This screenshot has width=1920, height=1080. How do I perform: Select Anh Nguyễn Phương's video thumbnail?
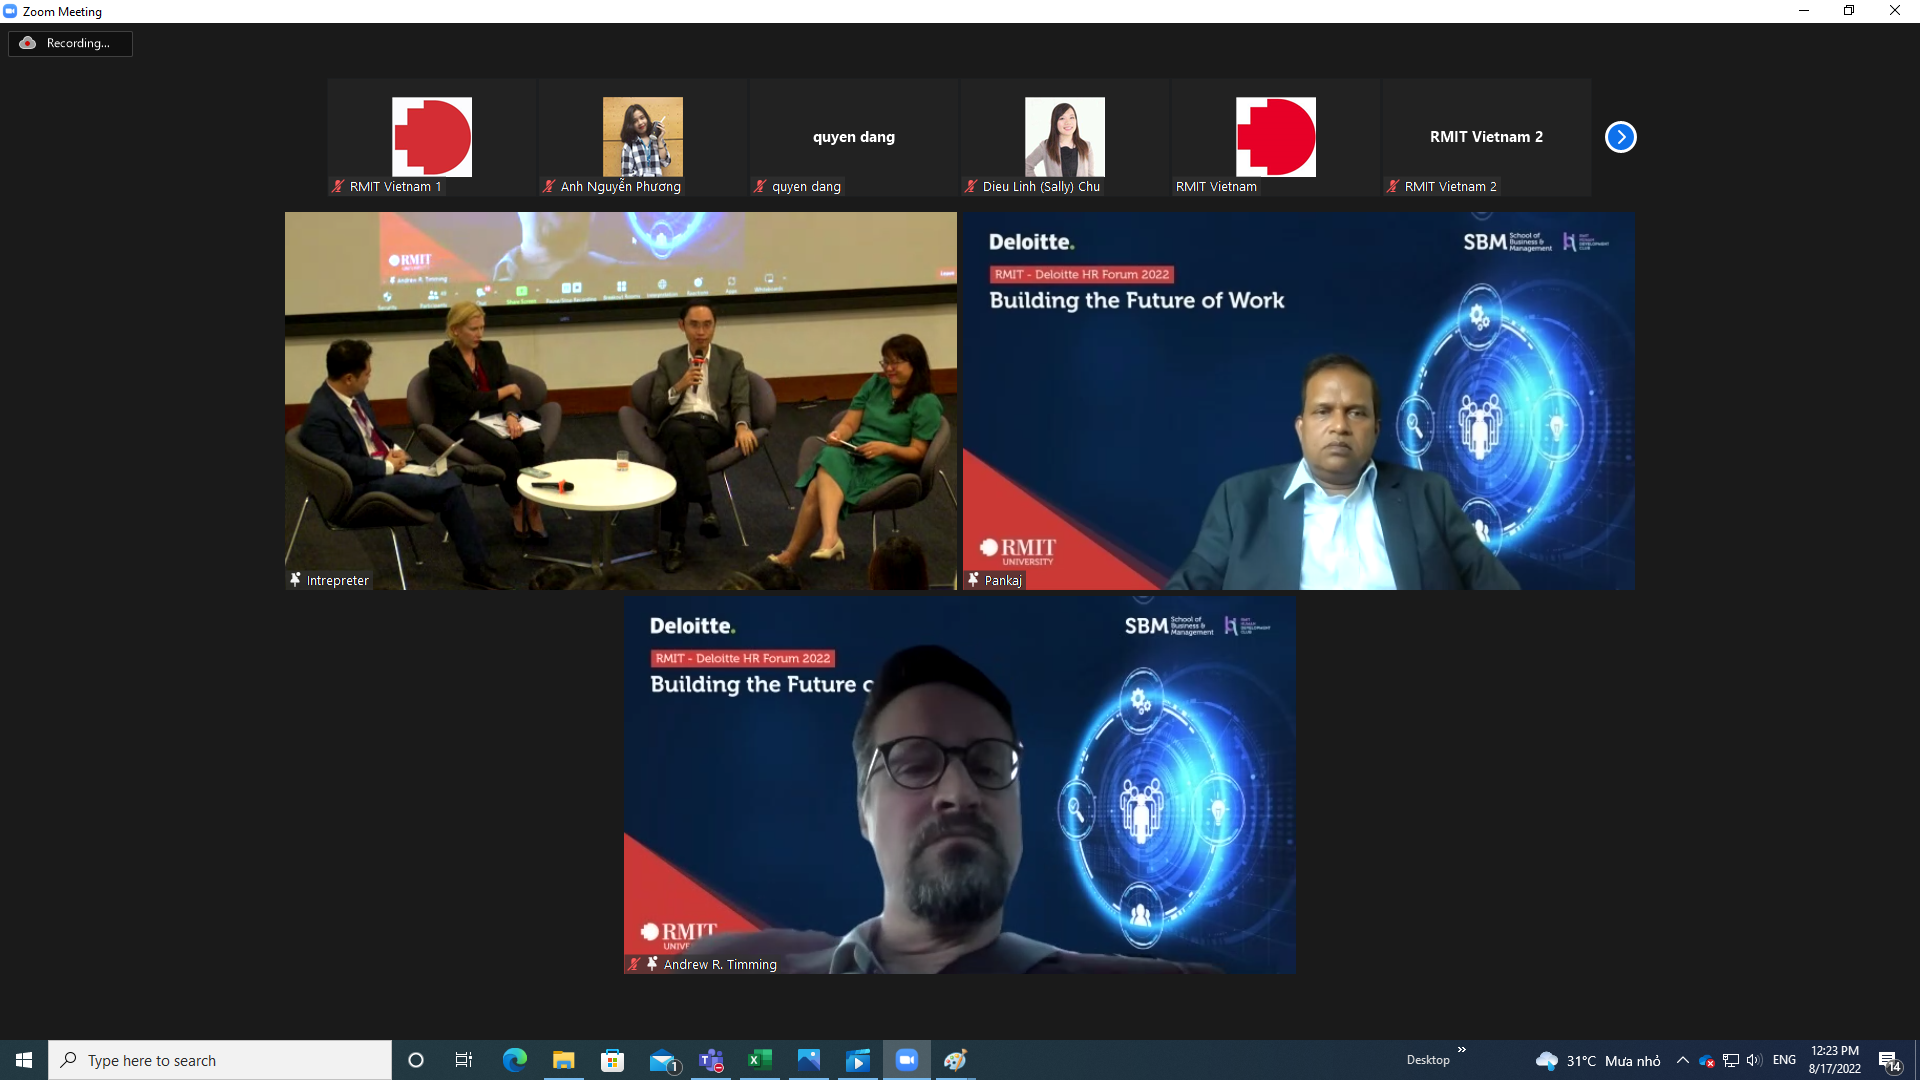coord(643,137)
